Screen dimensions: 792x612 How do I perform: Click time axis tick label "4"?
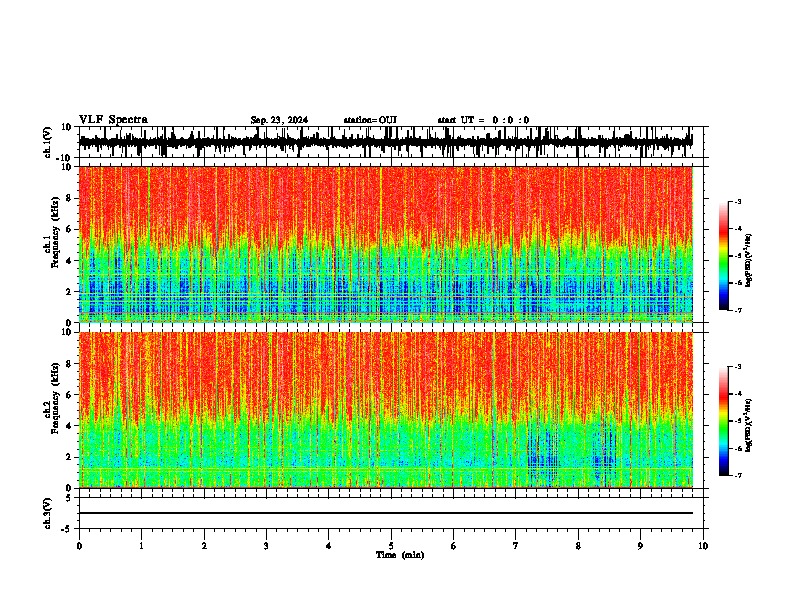329,546
